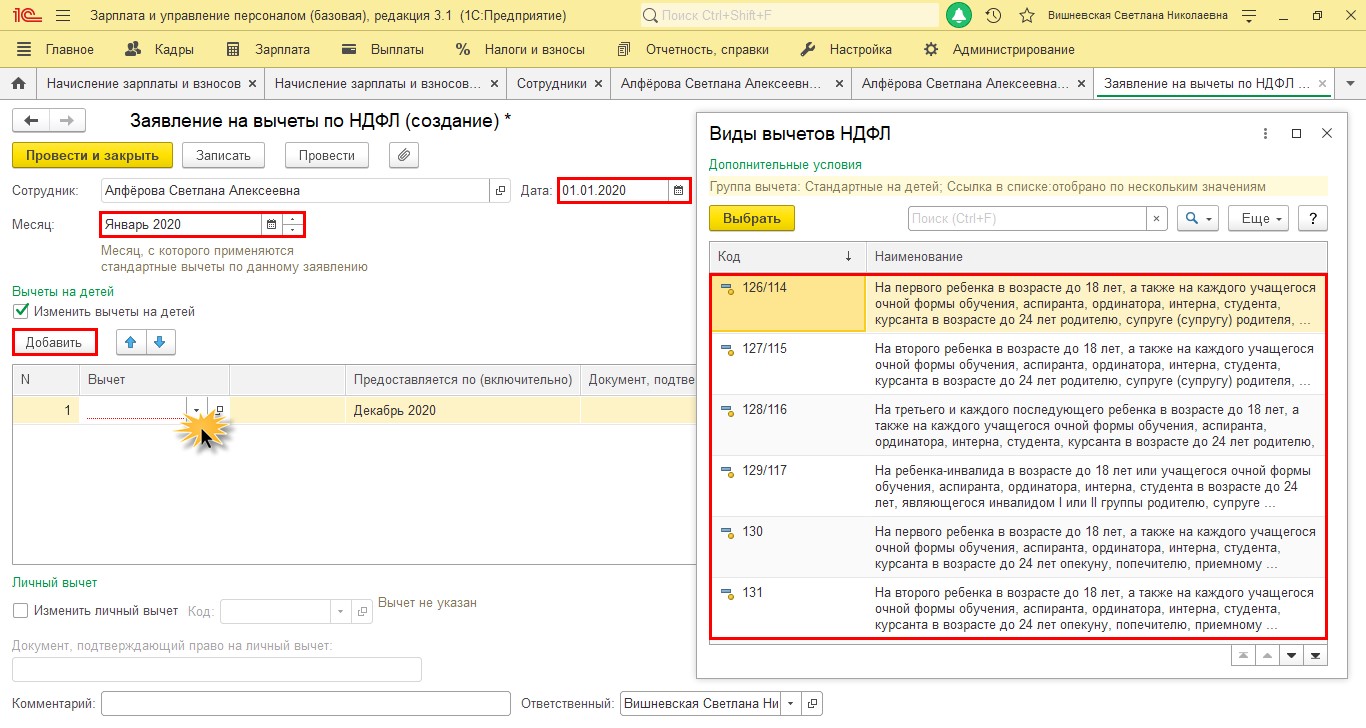Open the history clock icon
The width and height of the screenshot is (1366, 728).
tap(993, 16)
